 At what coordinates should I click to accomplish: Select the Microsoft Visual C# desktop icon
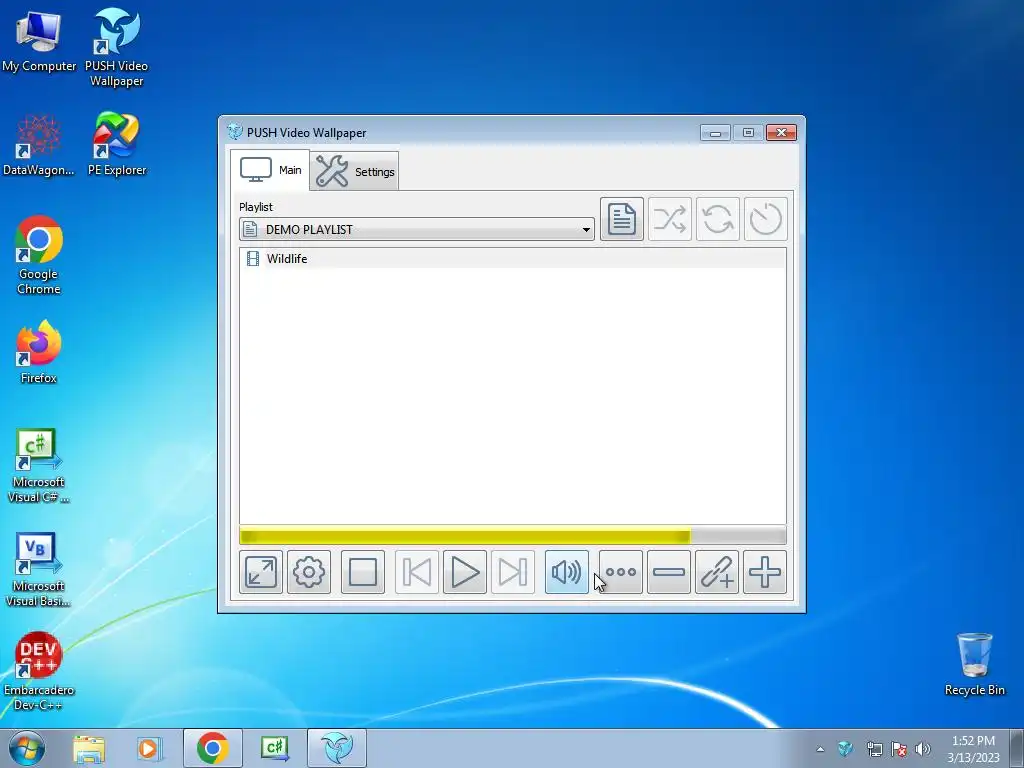click(39, 466)
